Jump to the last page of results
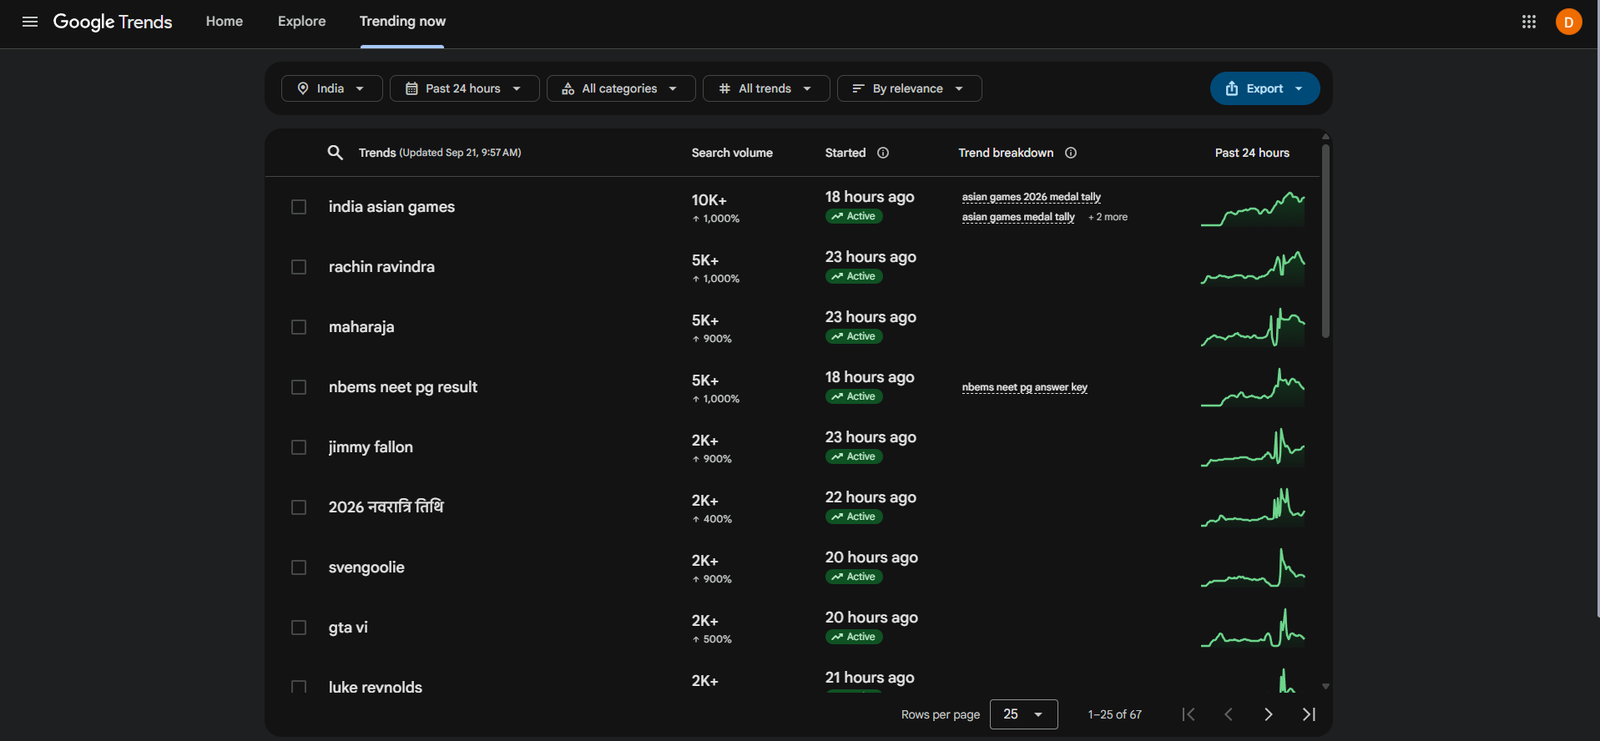1600x741 pixels. pyautogui.click(x=1308, y=714)
